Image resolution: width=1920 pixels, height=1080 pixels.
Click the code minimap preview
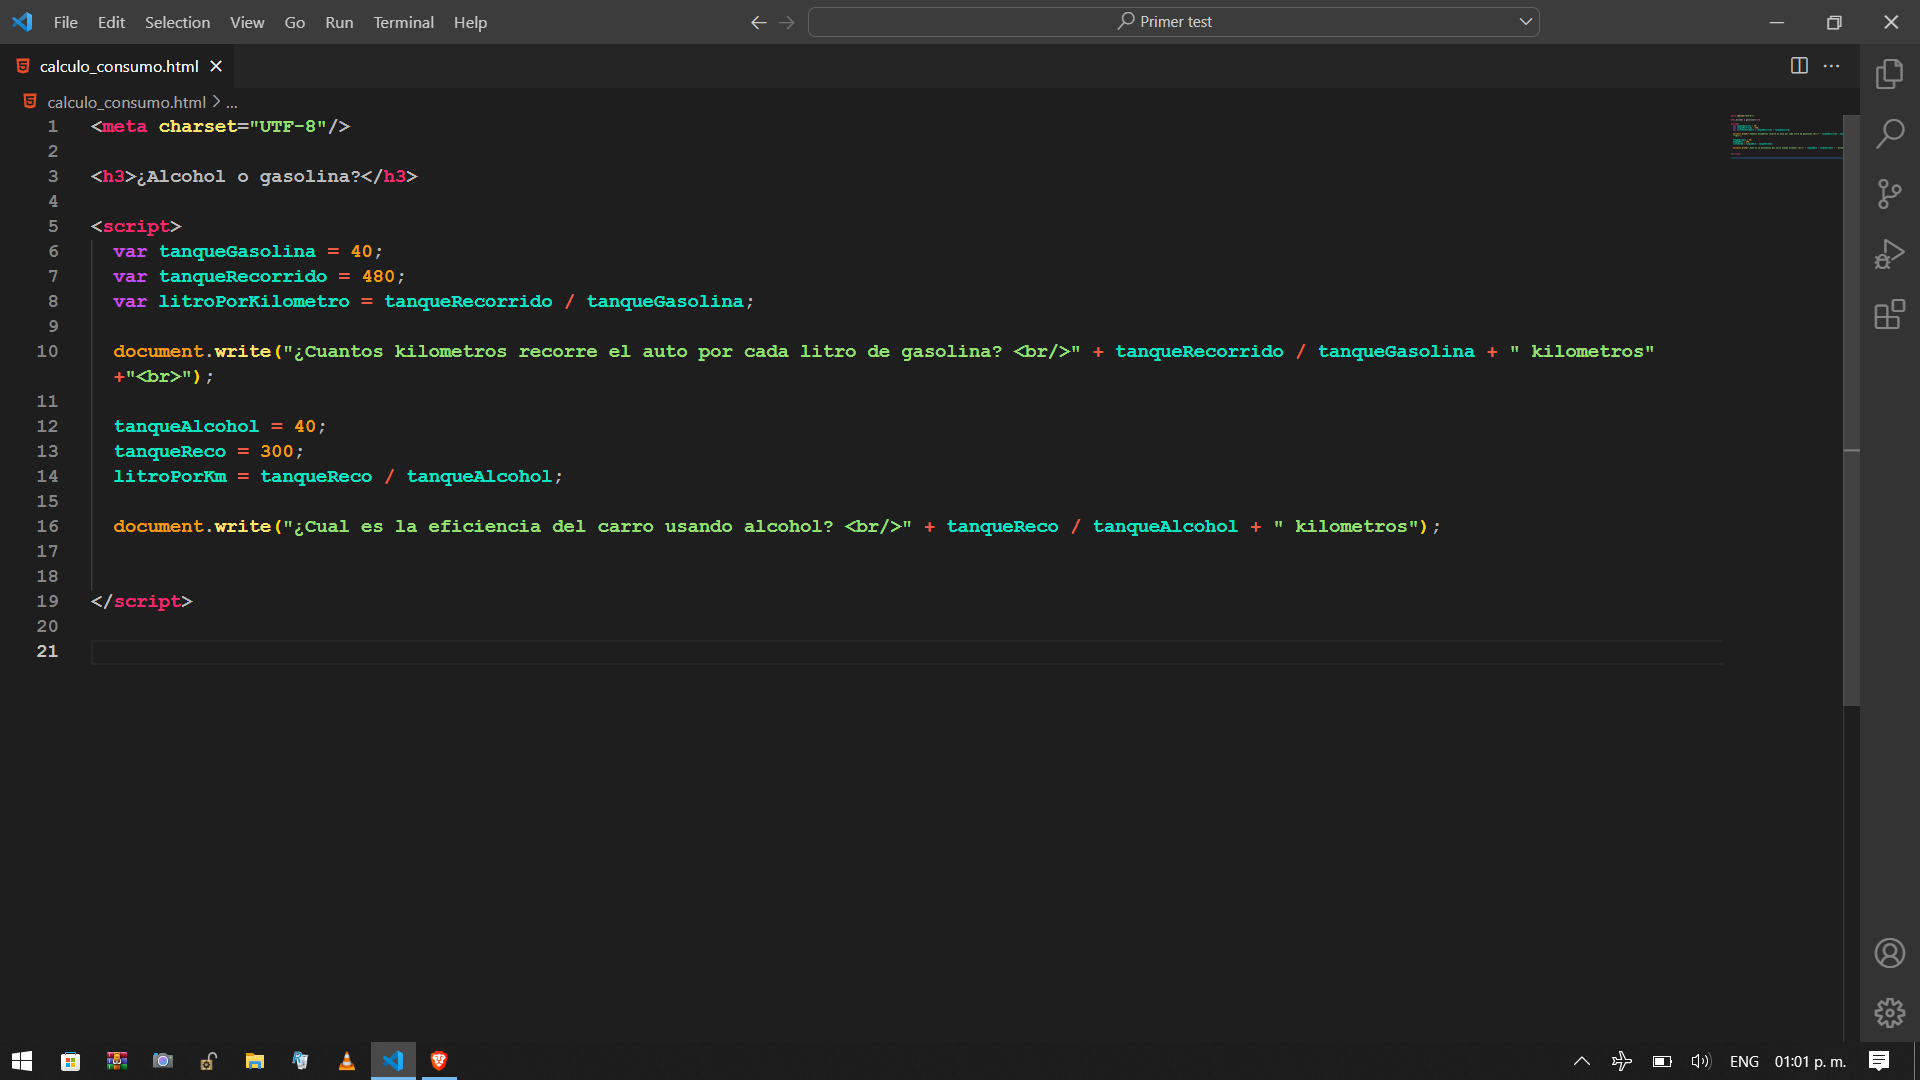tap(1786, 135)
